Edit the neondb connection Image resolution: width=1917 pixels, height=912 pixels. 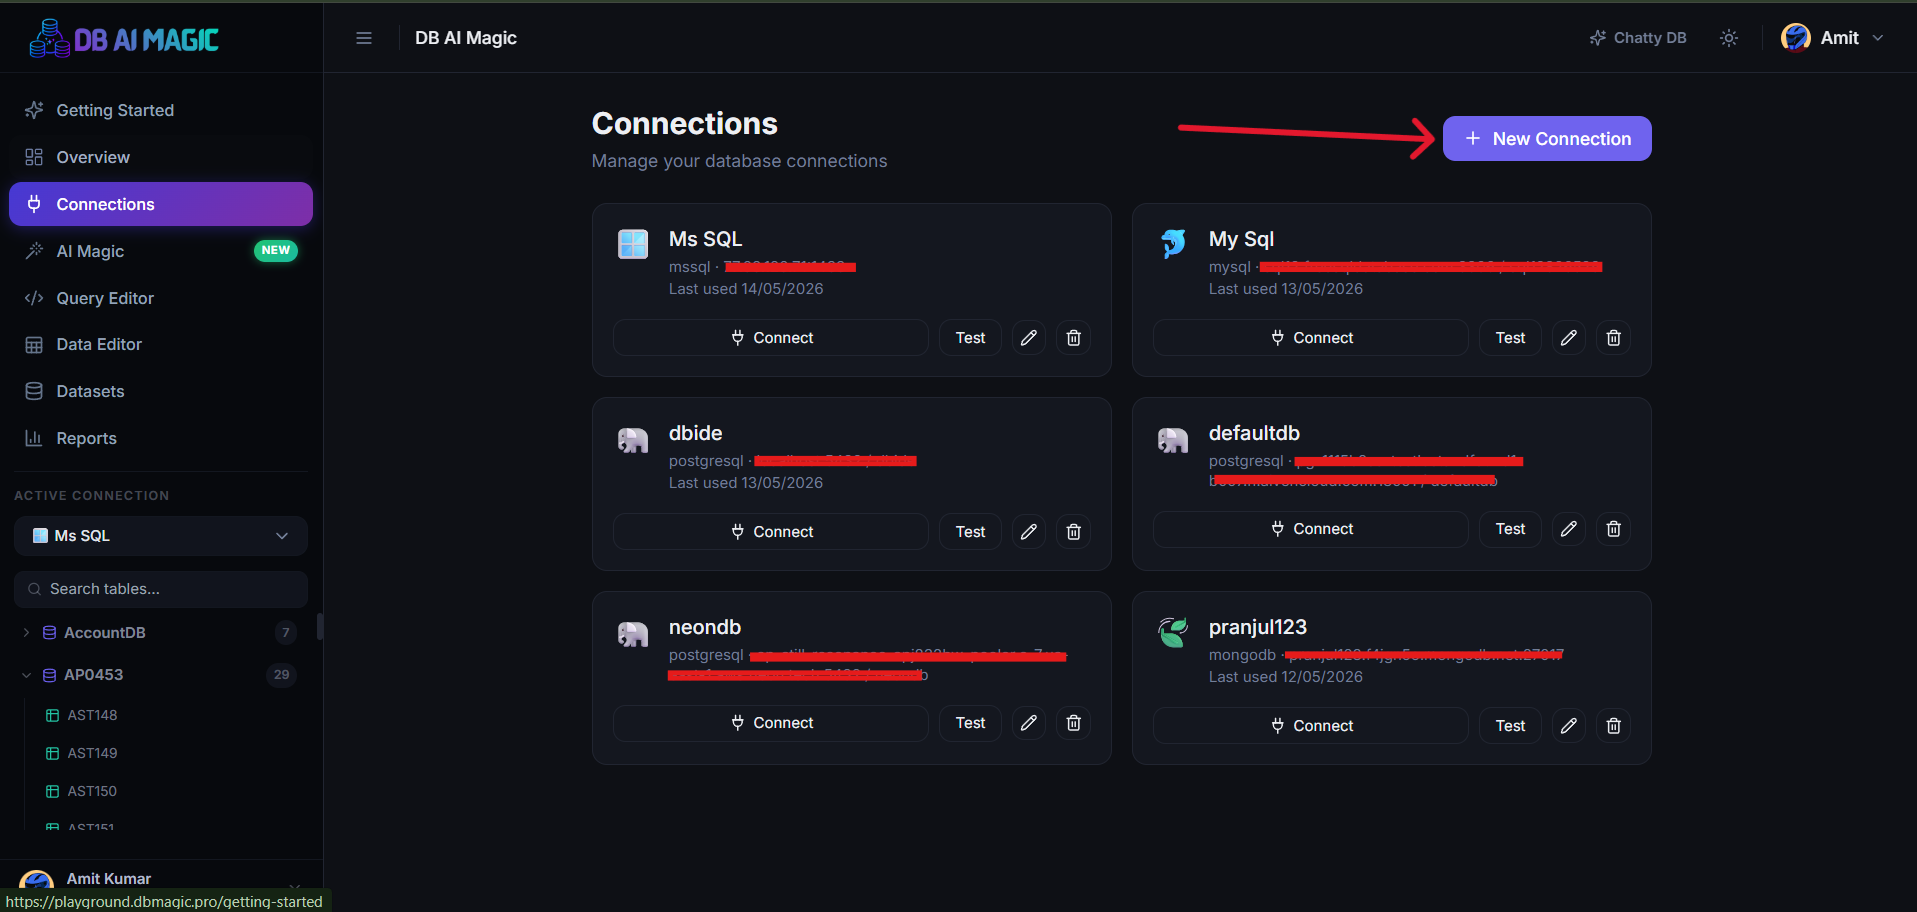(x=1028, y=723)
